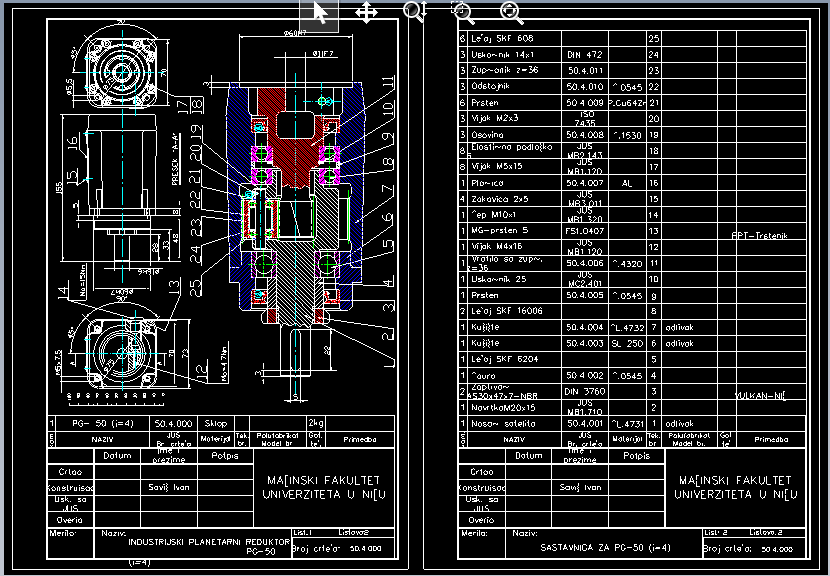Pick the zoom window selection tool
This screenshot has width=830, height=576.
[x=463, y=12]
